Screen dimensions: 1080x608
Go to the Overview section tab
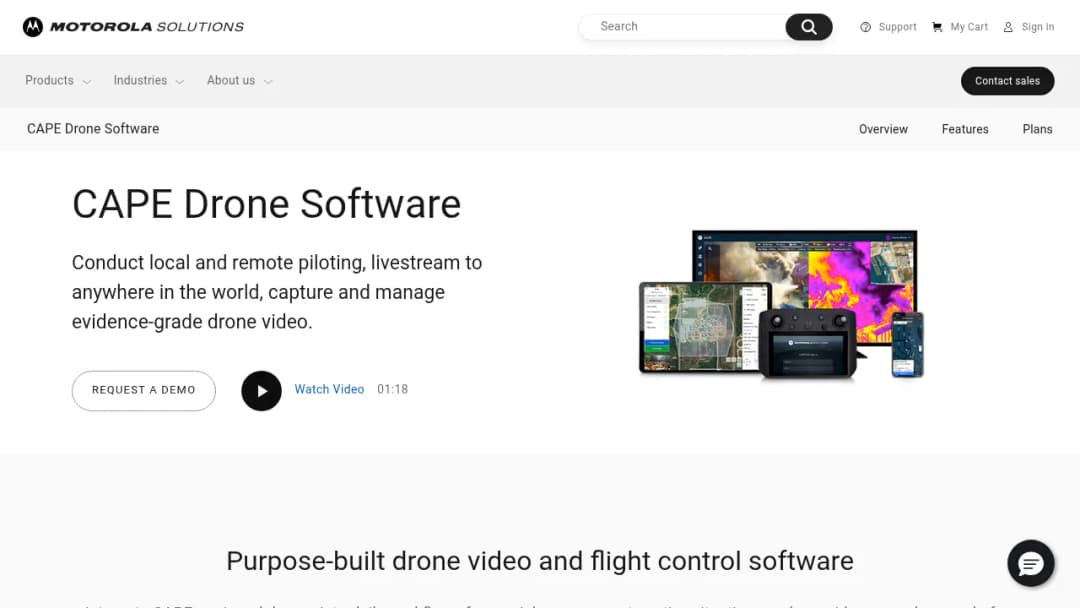(883, 129)
